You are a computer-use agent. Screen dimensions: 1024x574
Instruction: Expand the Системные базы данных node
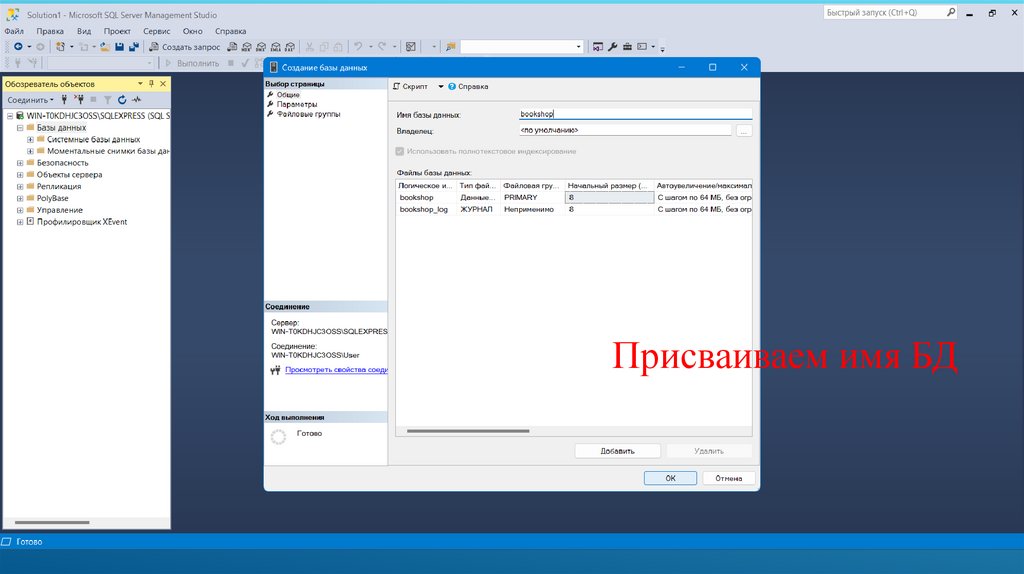click(30, 140)
